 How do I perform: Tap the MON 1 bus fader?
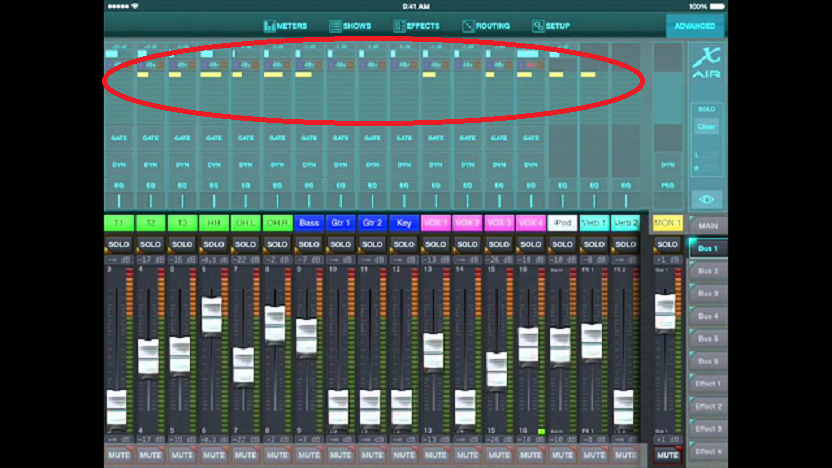665,312
